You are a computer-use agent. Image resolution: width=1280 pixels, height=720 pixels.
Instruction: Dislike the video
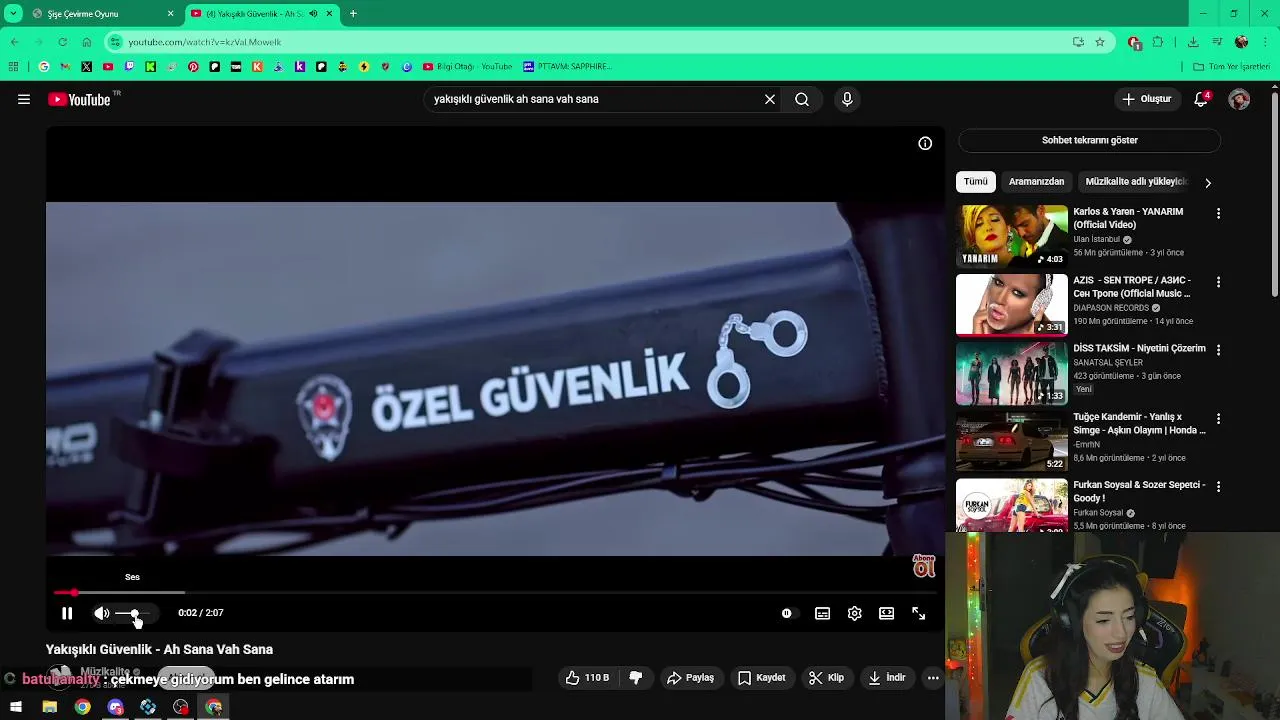[x=635, y=678]
